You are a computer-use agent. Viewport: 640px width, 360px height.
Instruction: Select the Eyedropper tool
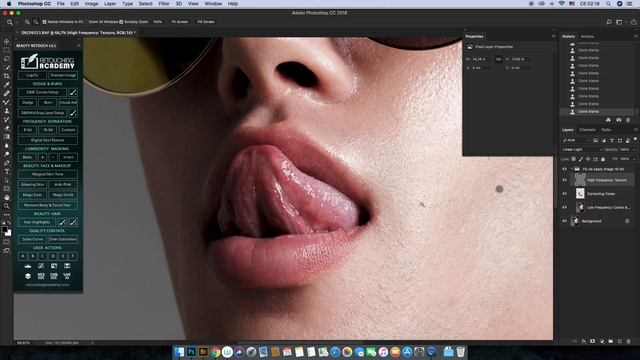coord(7,84)
